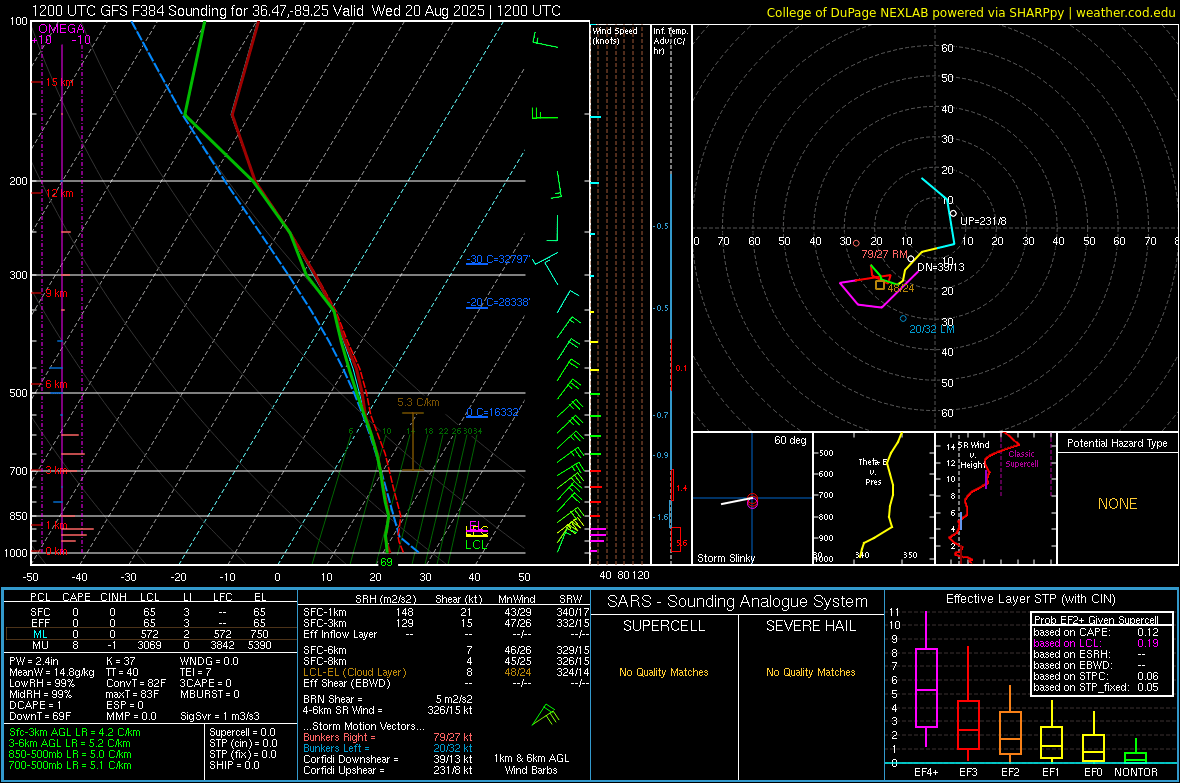Click the MU parcel row label
The height and width of the screenshot is (783, 1180).
pyautogui.click(x=40, y=645)
